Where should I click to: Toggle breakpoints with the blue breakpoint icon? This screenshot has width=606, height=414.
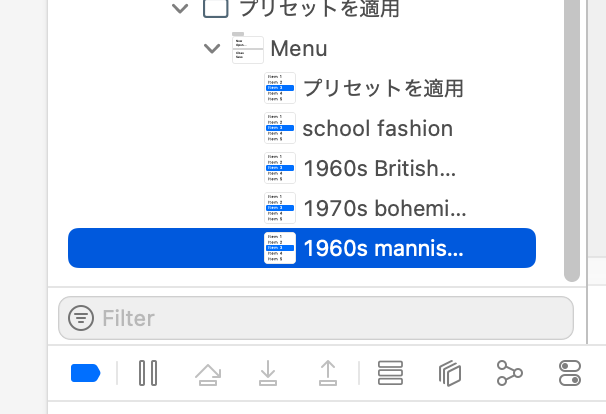coord(86,374)
